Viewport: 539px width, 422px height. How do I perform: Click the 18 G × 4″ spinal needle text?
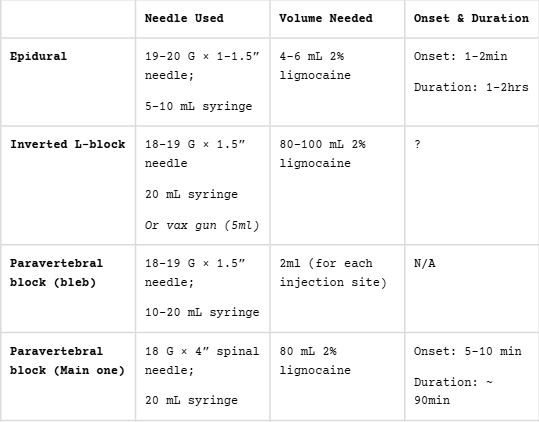[202, 361]
